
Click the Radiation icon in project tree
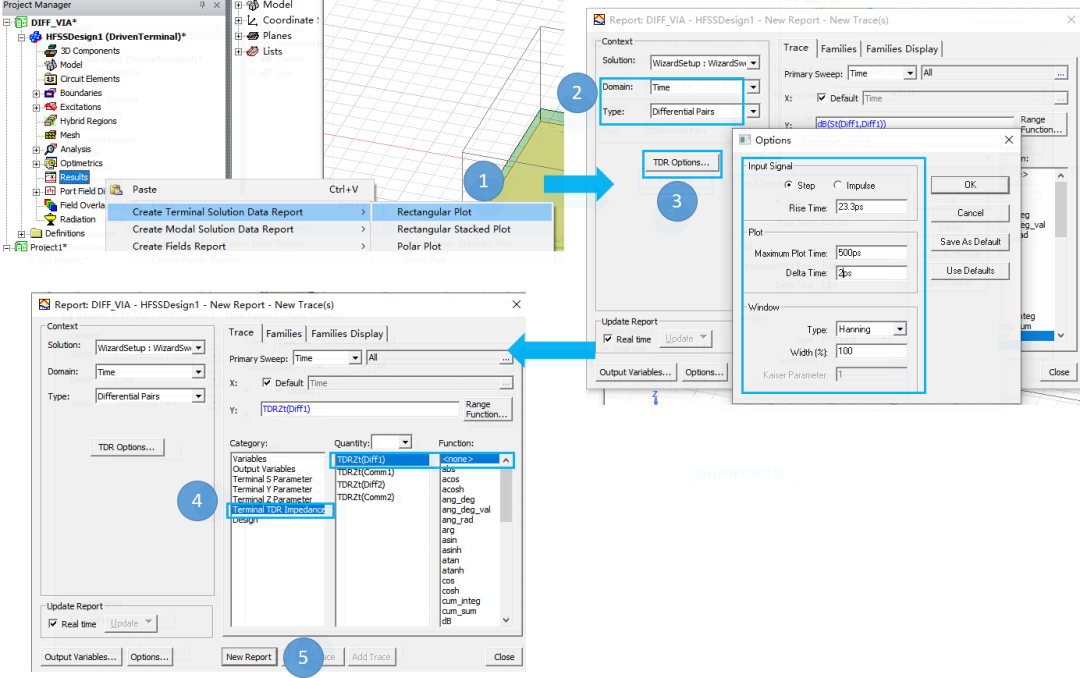click(50, 219)
